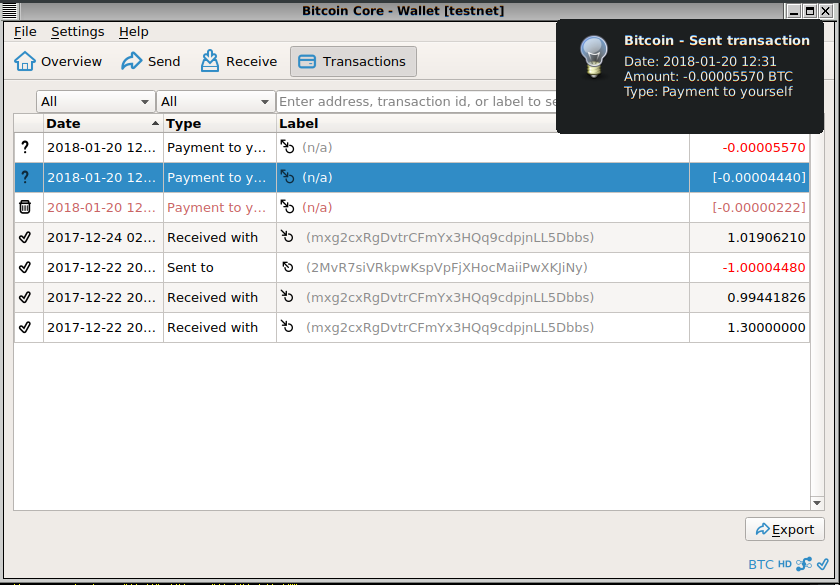Image resolution: width=840 pixels, height=585 pixels.
Task: Click self-payment icon in -0.00005570 row
Action: pyautogui.click(x=288, y=147)
